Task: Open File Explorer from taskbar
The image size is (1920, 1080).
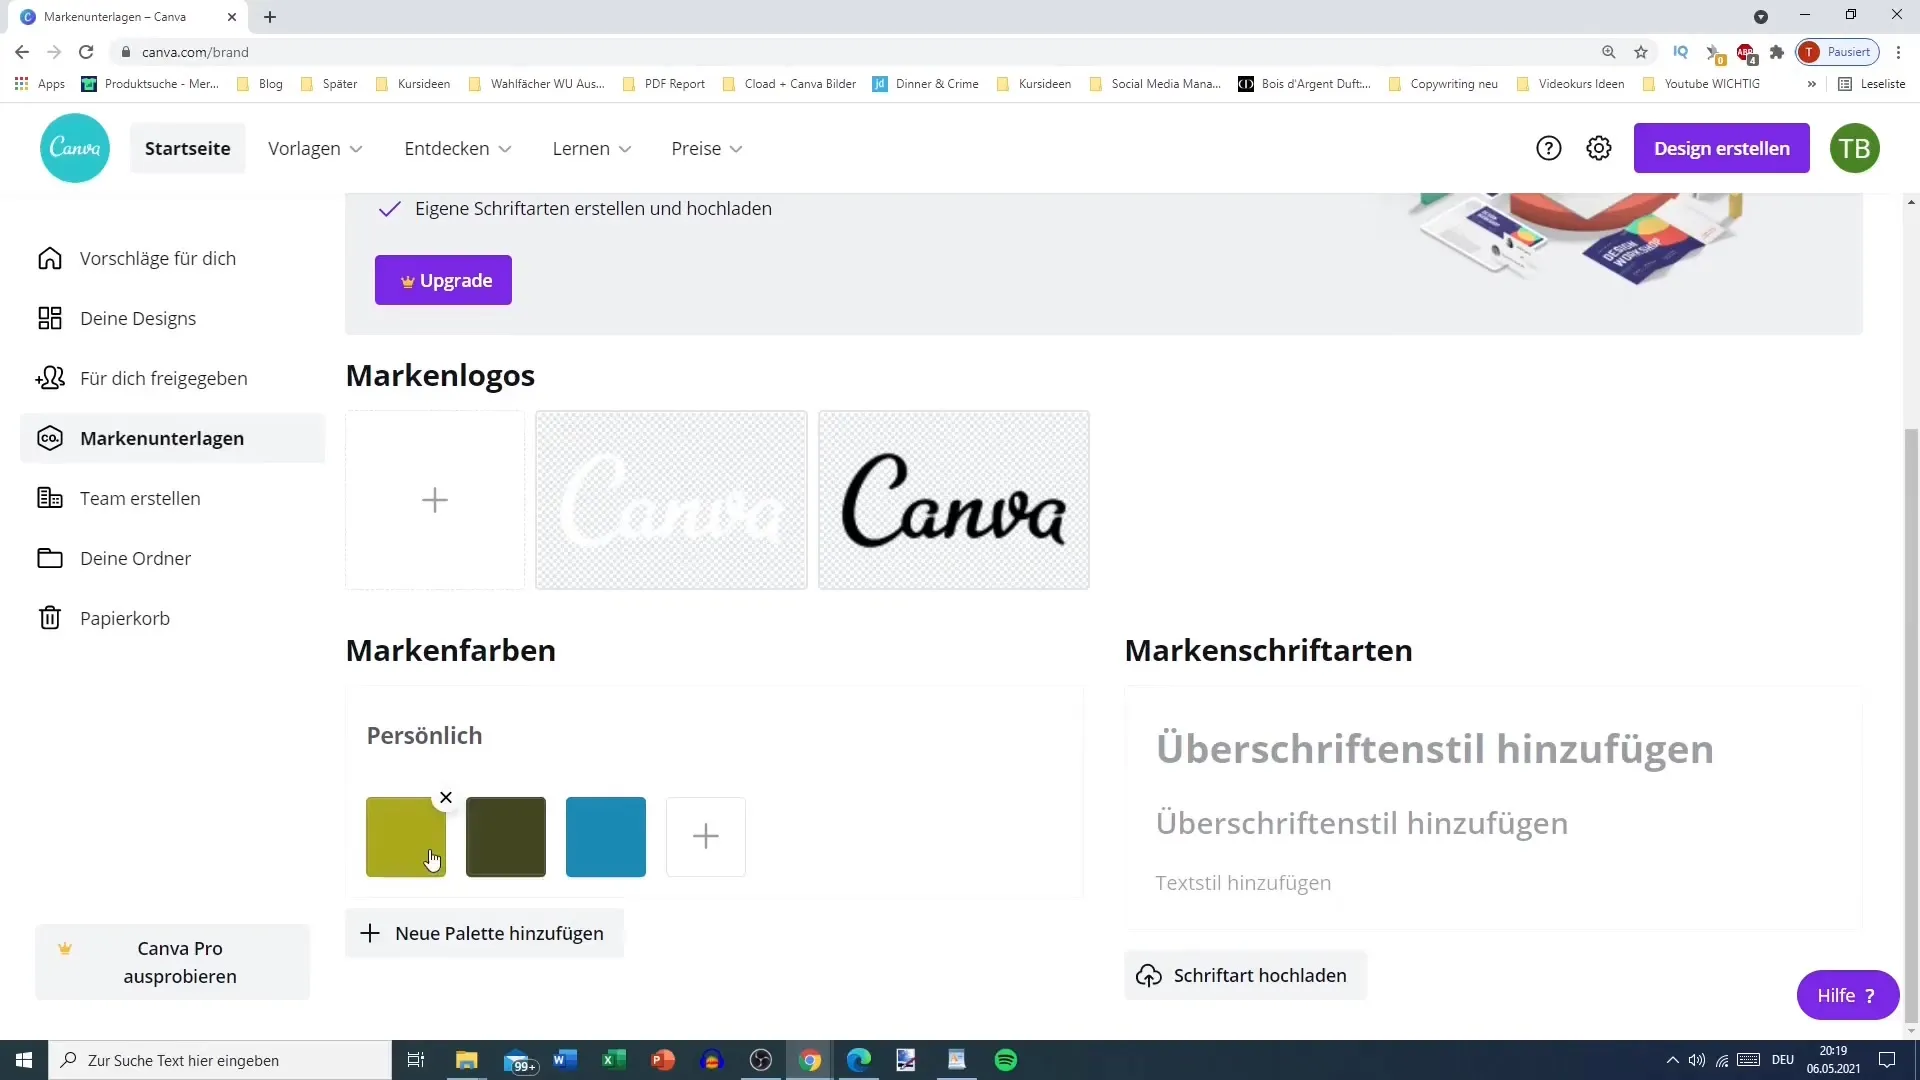Action: (x=467, y=1060)
